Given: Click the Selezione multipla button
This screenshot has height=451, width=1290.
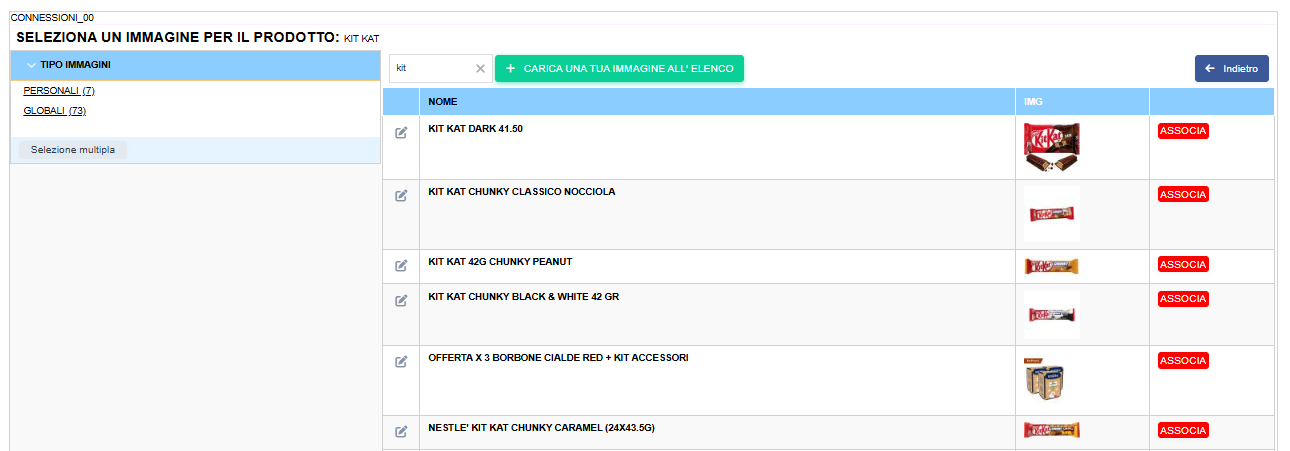Looking at the screenshot, I should point(73,150).
